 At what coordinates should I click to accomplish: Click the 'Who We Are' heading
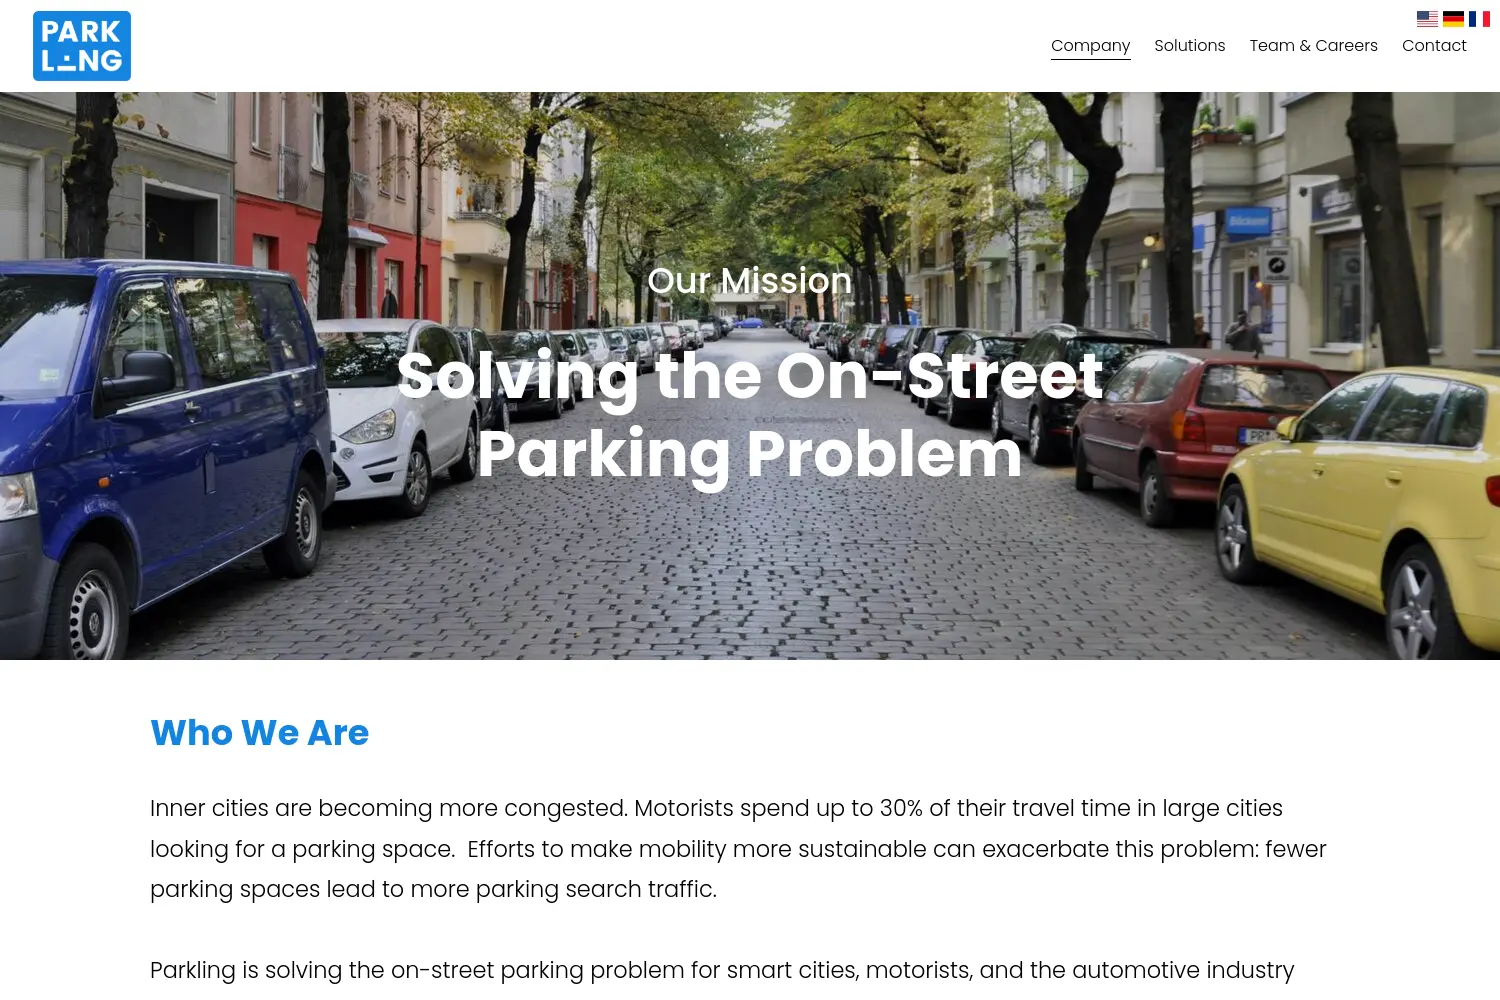(x=260, y=733)
